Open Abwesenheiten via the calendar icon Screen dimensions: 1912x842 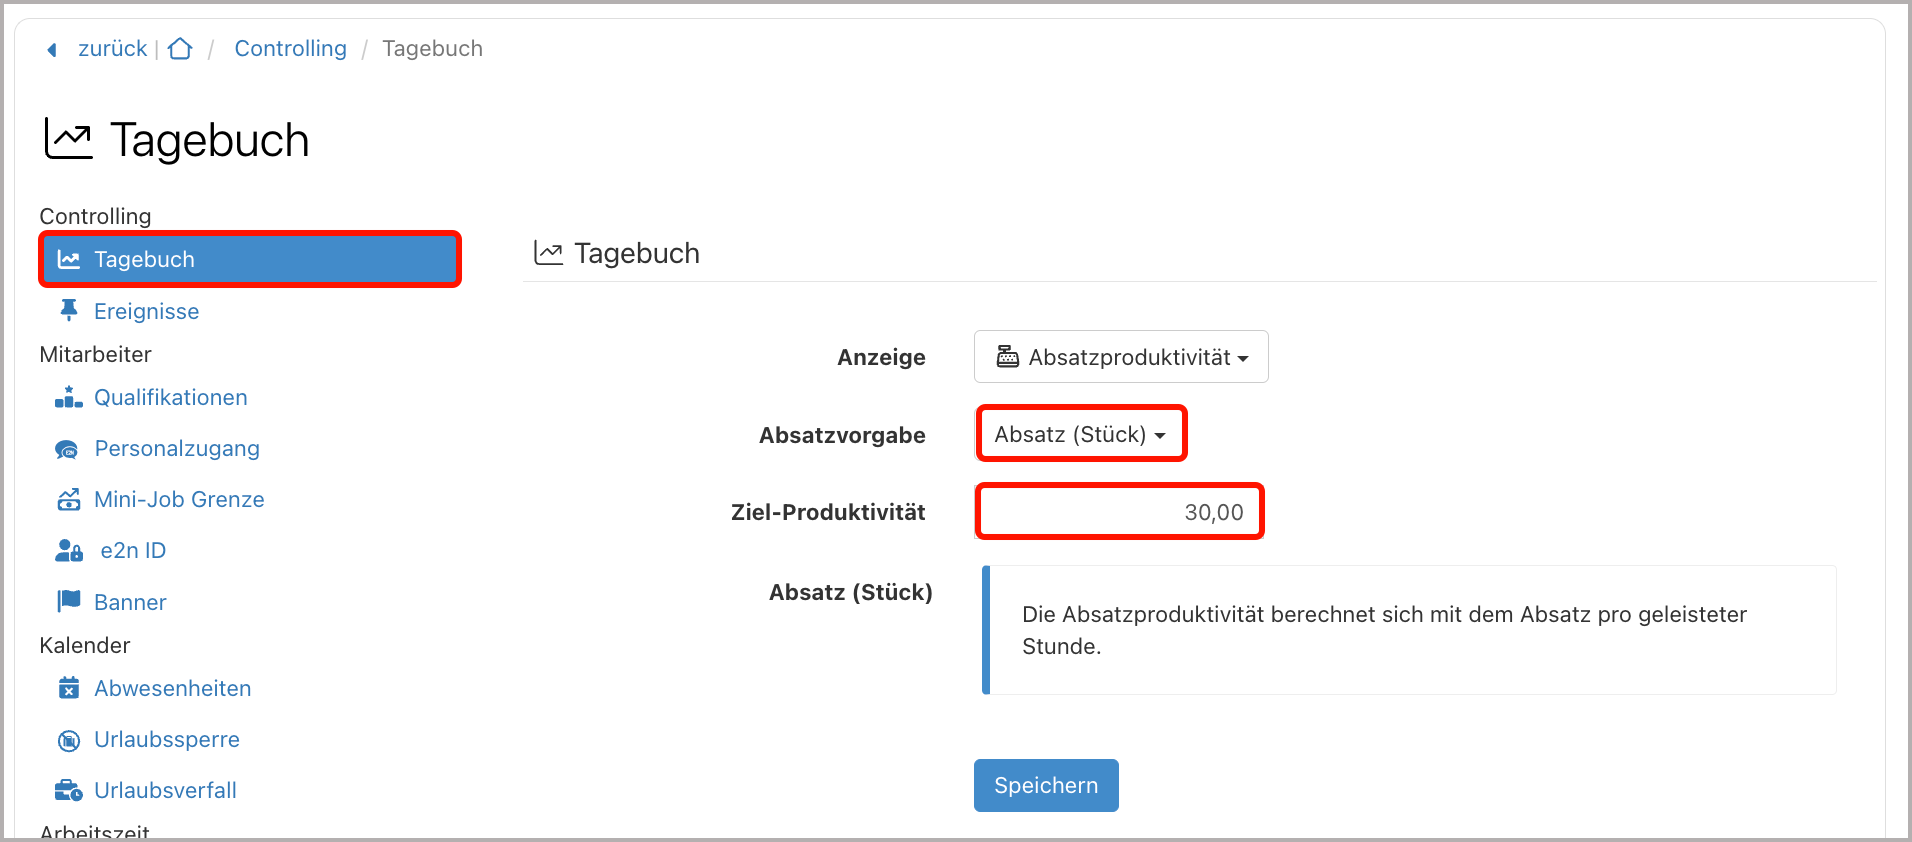pos(68,688)
